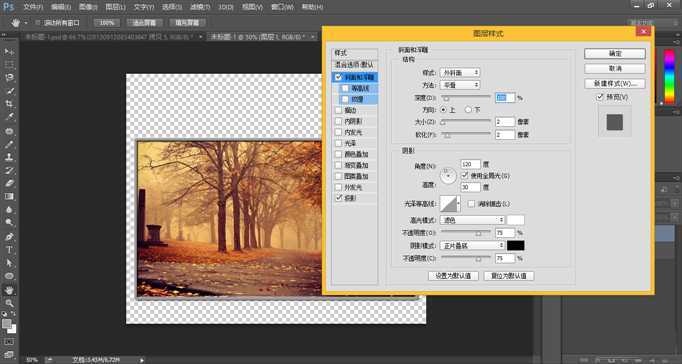Click the 复位为默认值 button

coord(509,276)
